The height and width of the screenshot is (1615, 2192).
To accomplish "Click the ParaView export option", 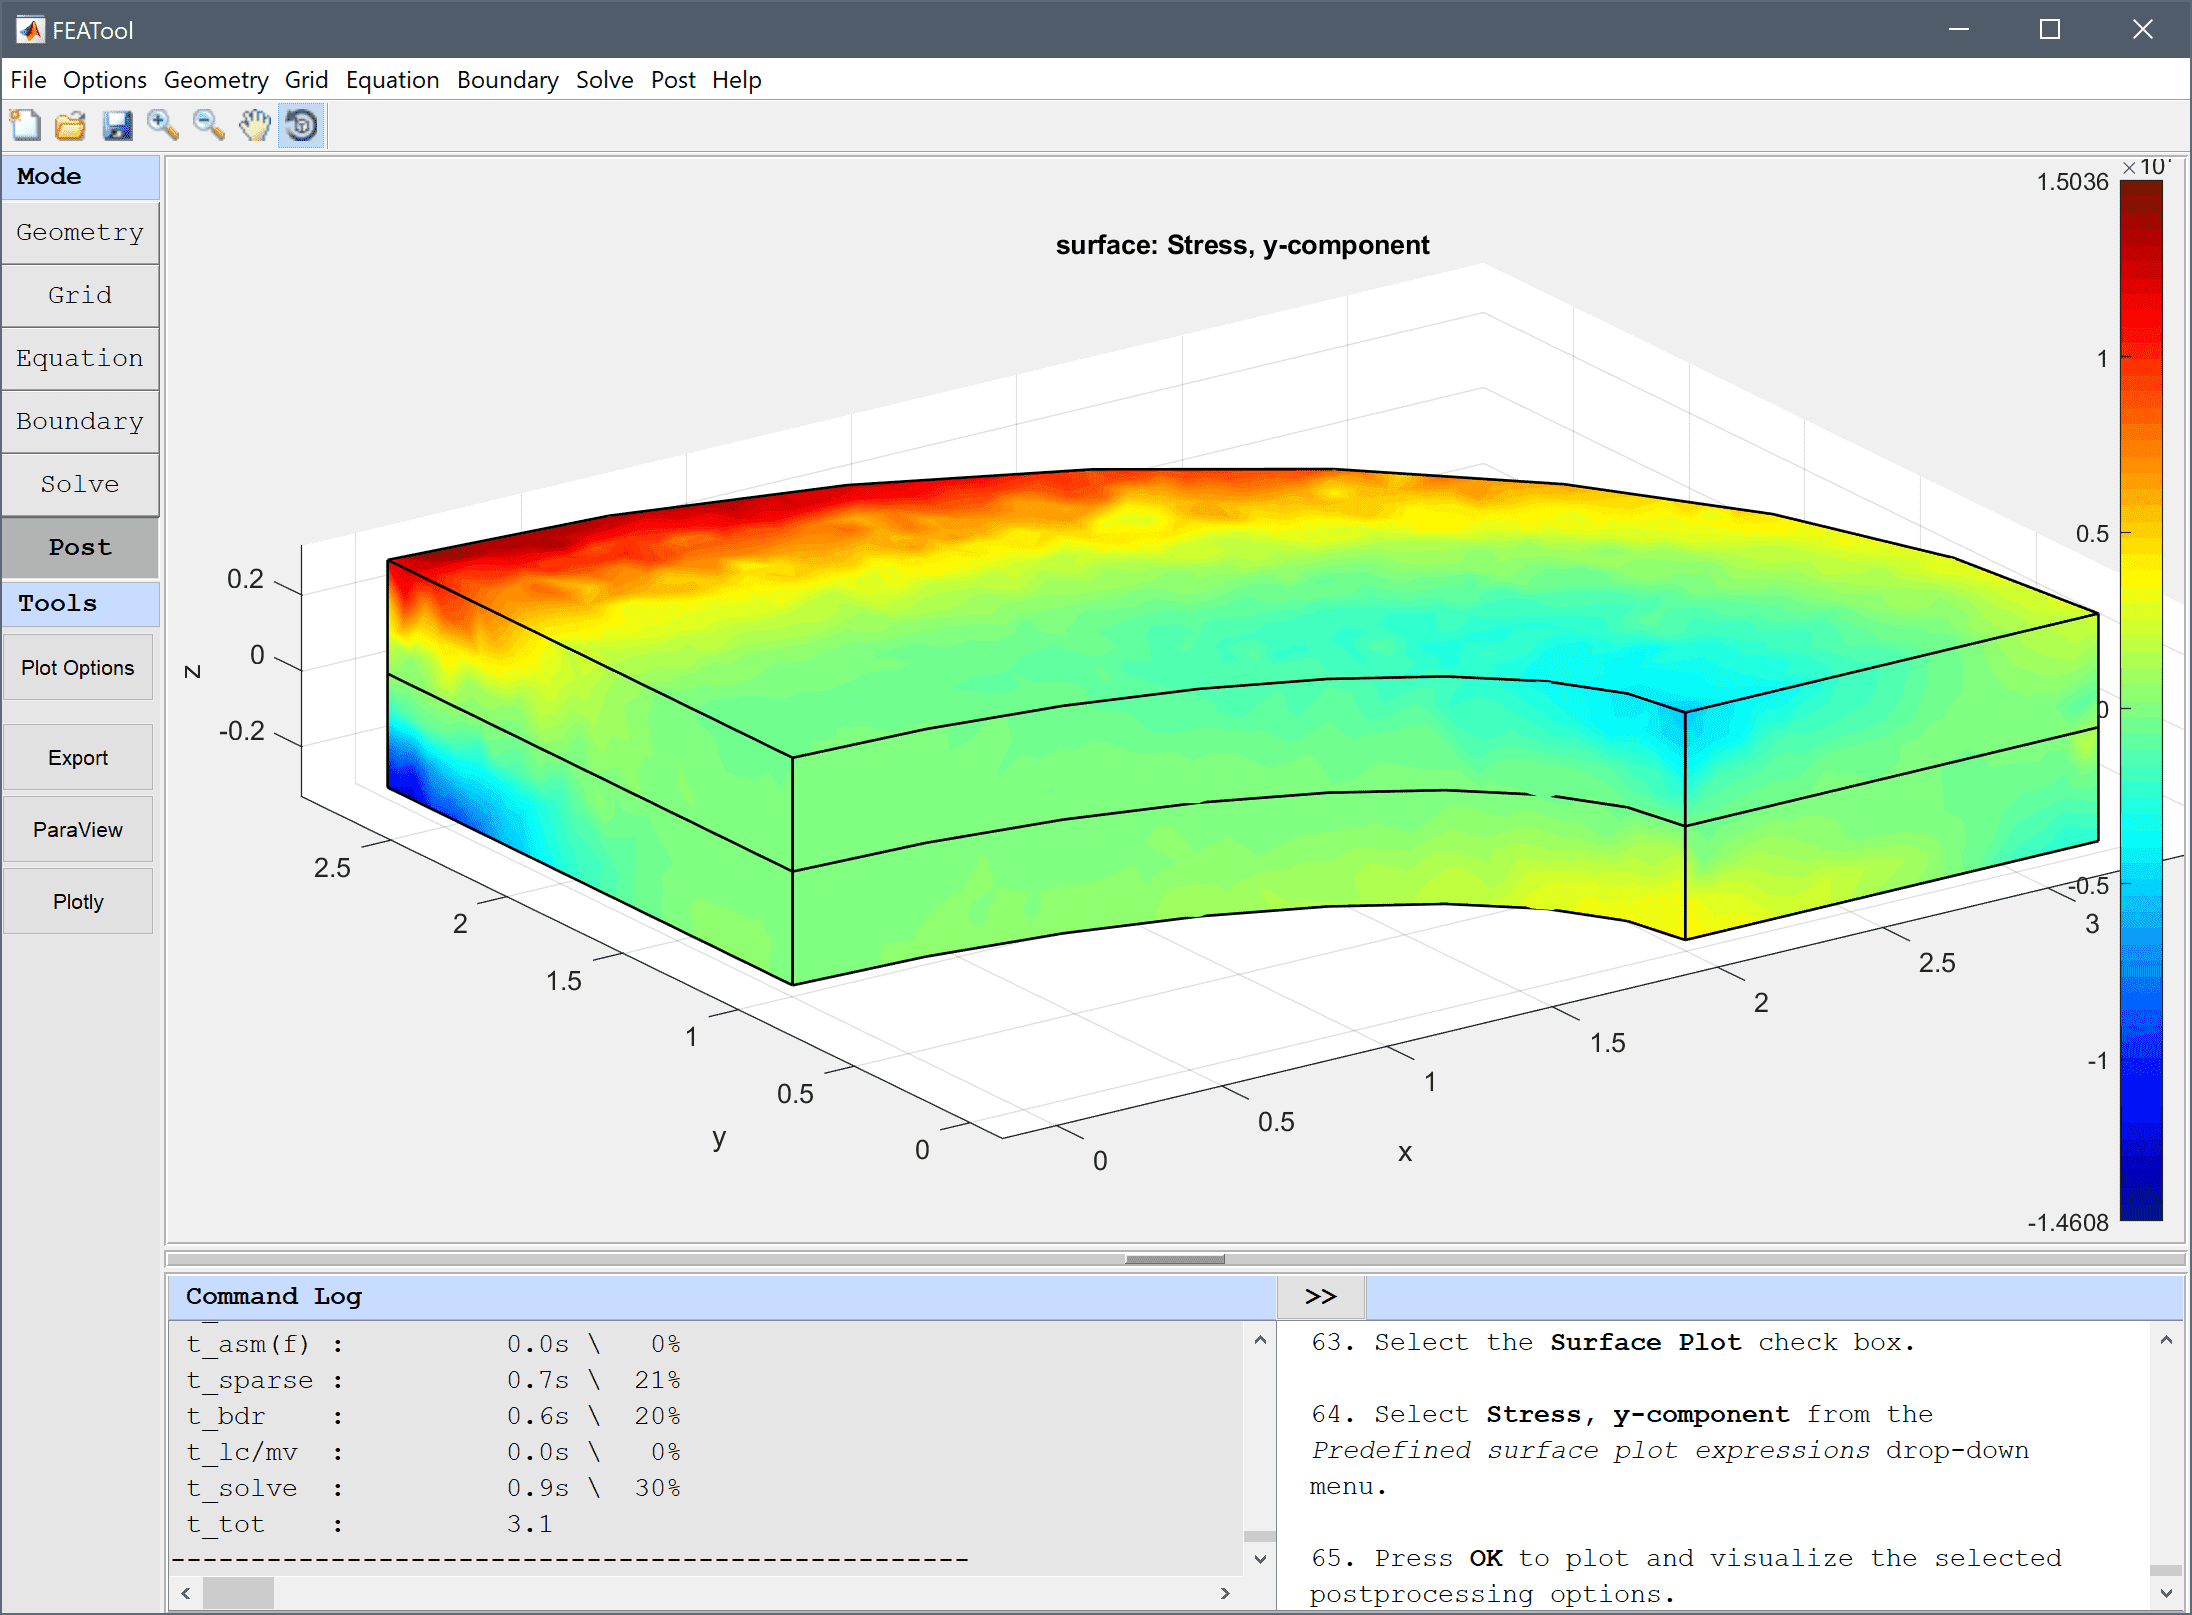I will click(78, 832).
